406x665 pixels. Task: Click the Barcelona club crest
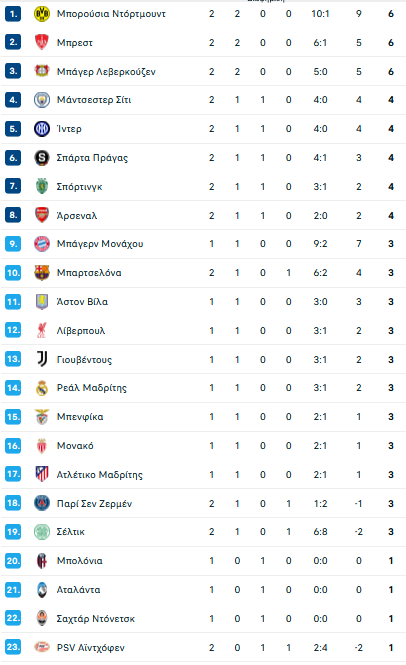click(x=42, y=273)
